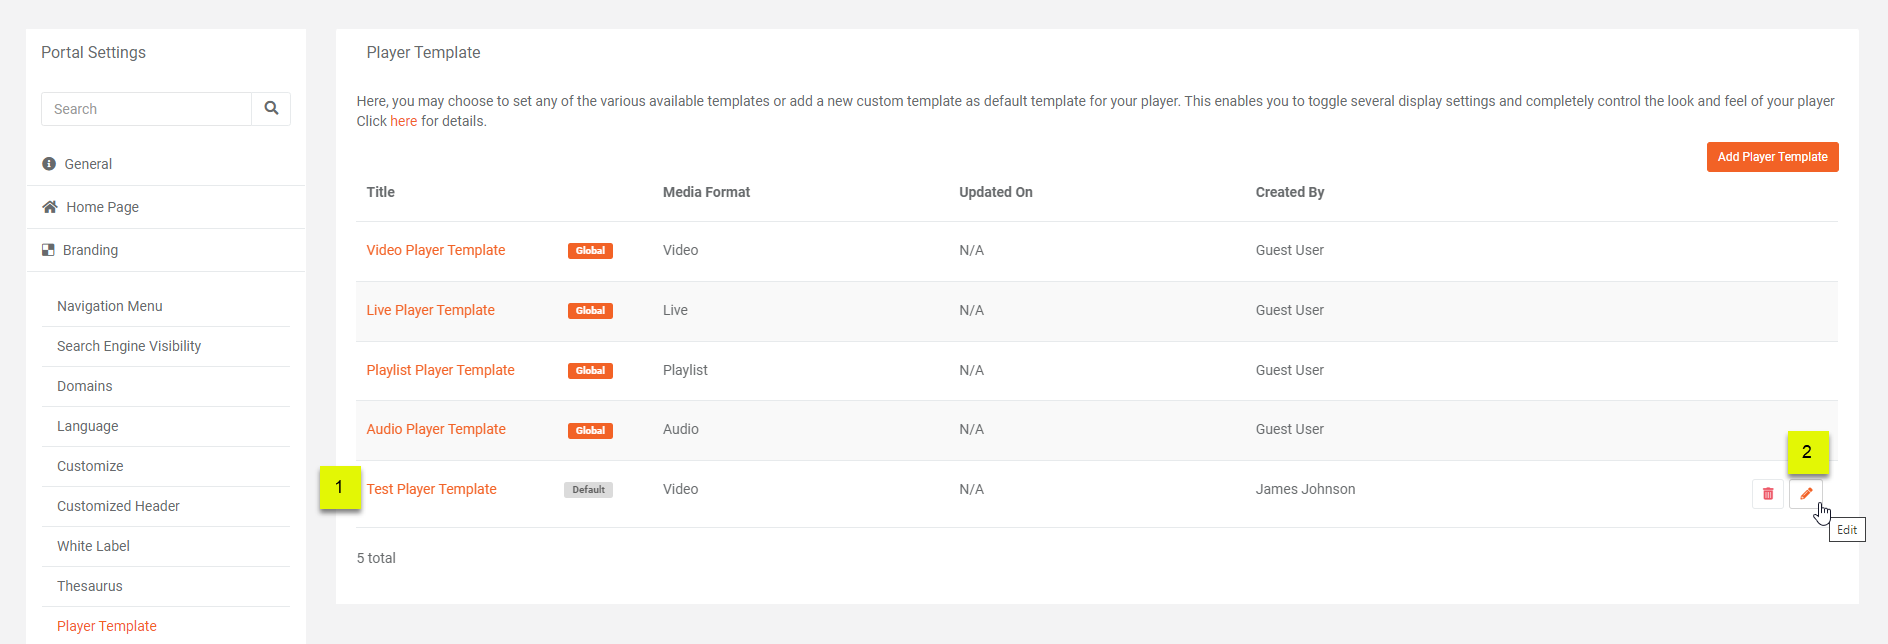Open the Customized Header settings

(x=118, y=506)
